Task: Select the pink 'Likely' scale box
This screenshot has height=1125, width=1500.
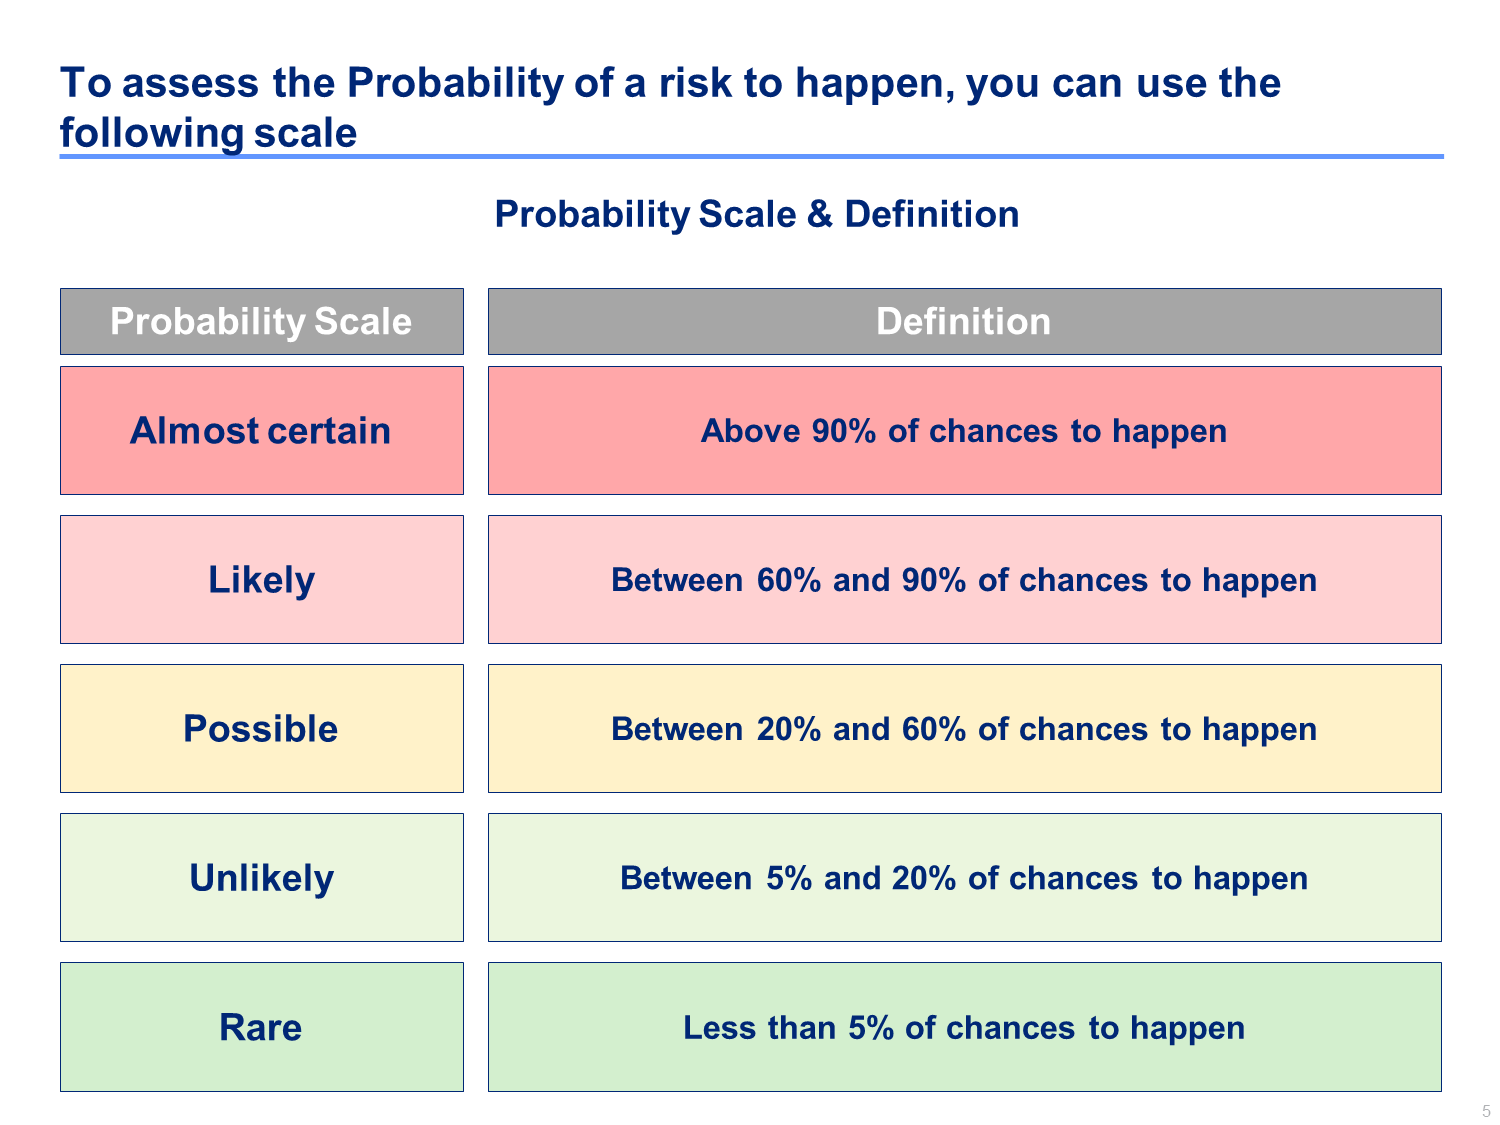Action: tap(261, 579)
